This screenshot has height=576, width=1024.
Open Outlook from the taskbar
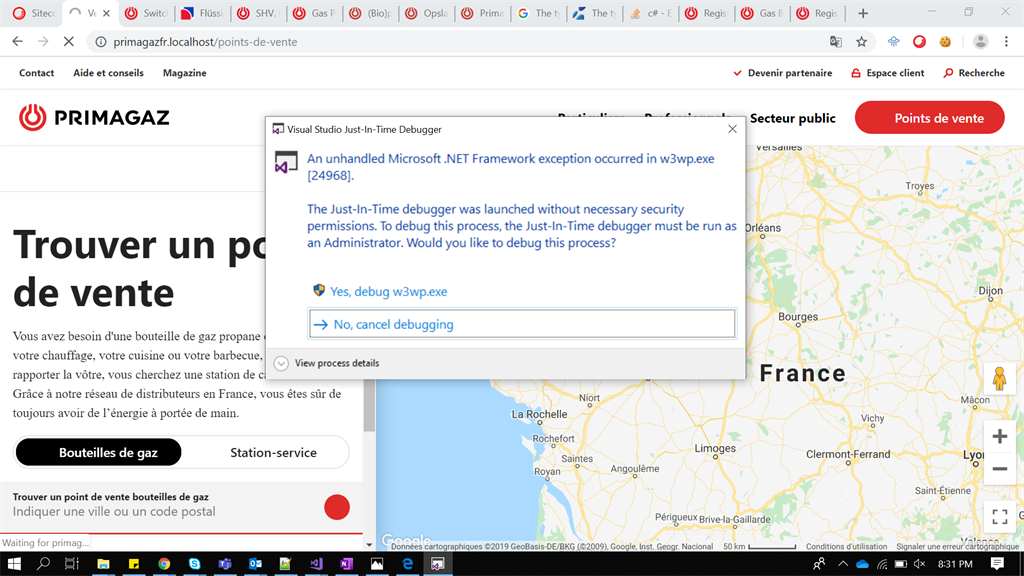point(255,564)
